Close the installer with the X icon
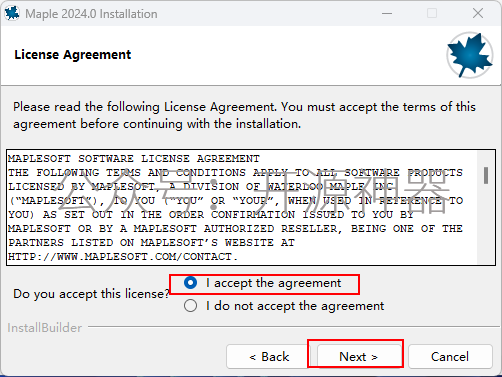The width and height of the screenshot is (502, 377). tap(478, 13)
